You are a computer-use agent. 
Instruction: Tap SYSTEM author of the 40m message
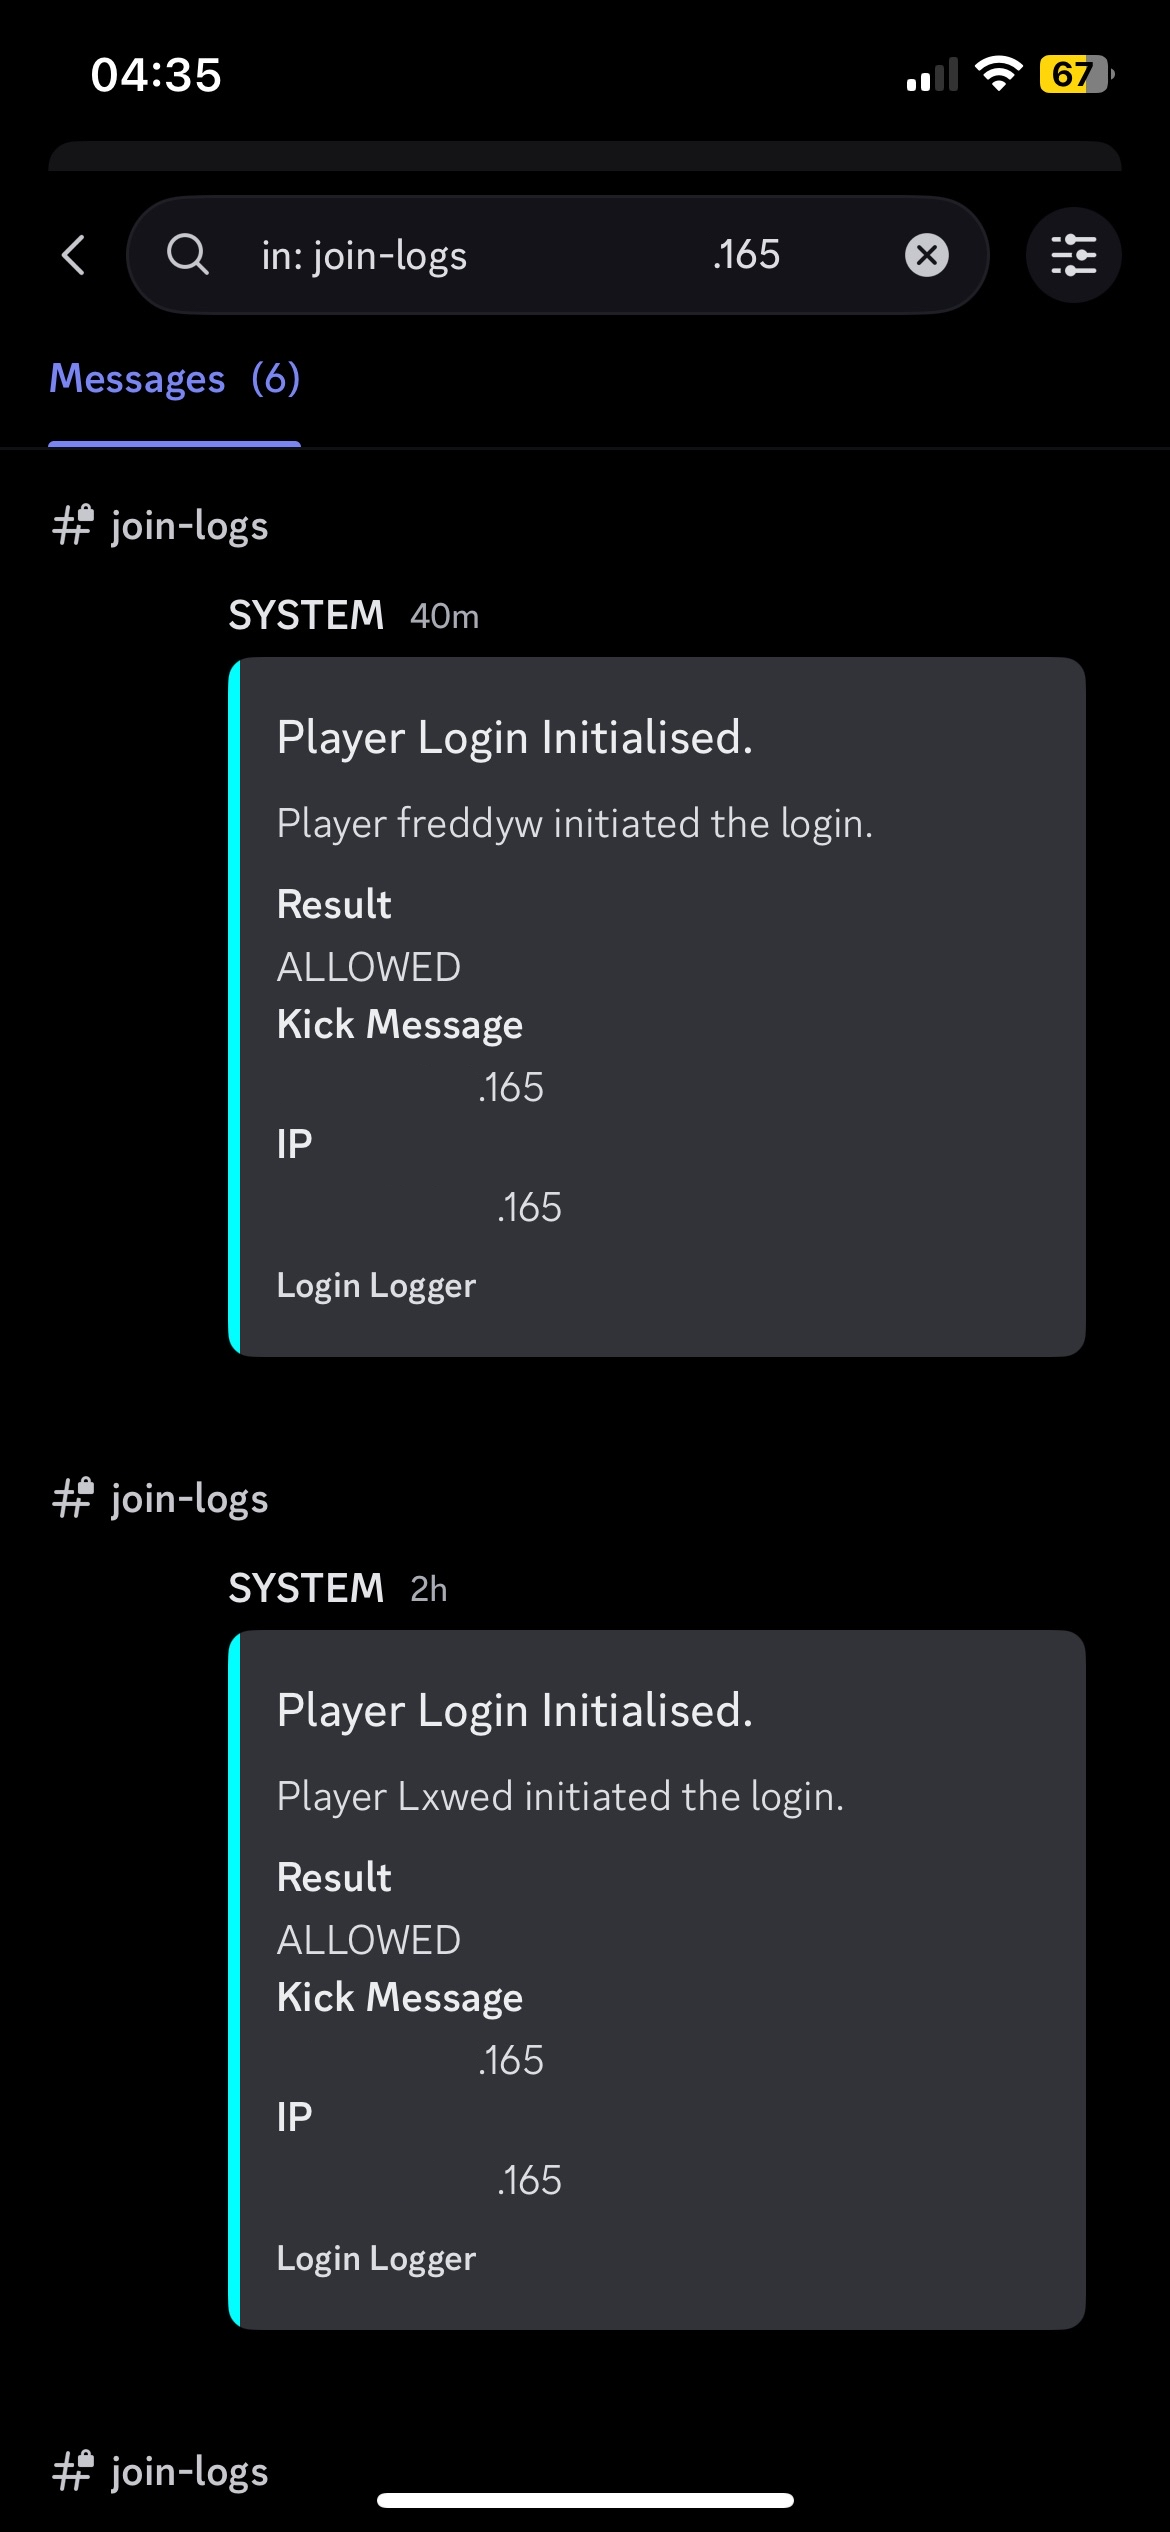coord(306,615)
